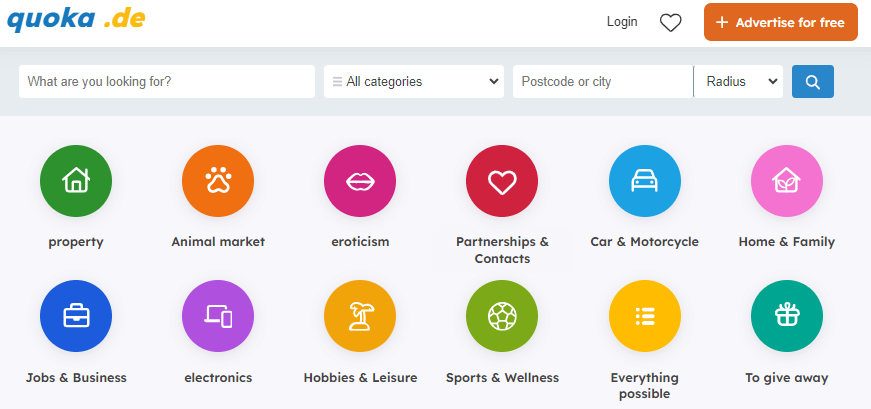Open the Login link
Screen dimensions: 871x409
click(622, 22)
